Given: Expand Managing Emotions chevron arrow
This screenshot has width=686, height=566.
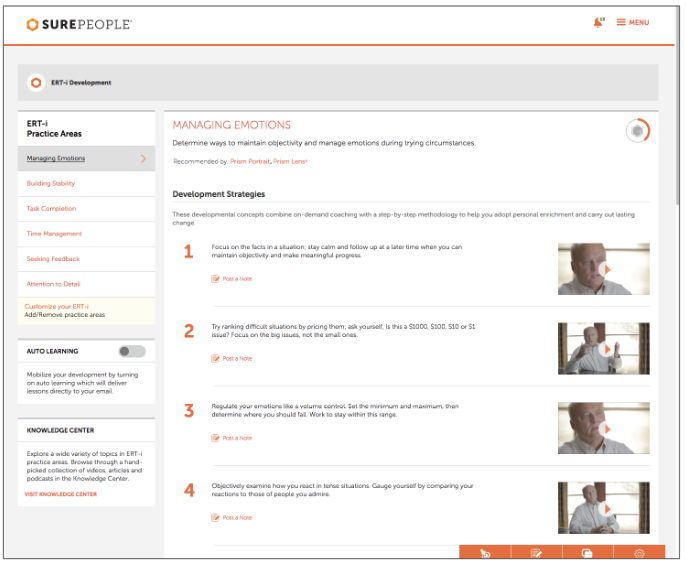Looking at the screenshot, I should [x=144, y=158].
